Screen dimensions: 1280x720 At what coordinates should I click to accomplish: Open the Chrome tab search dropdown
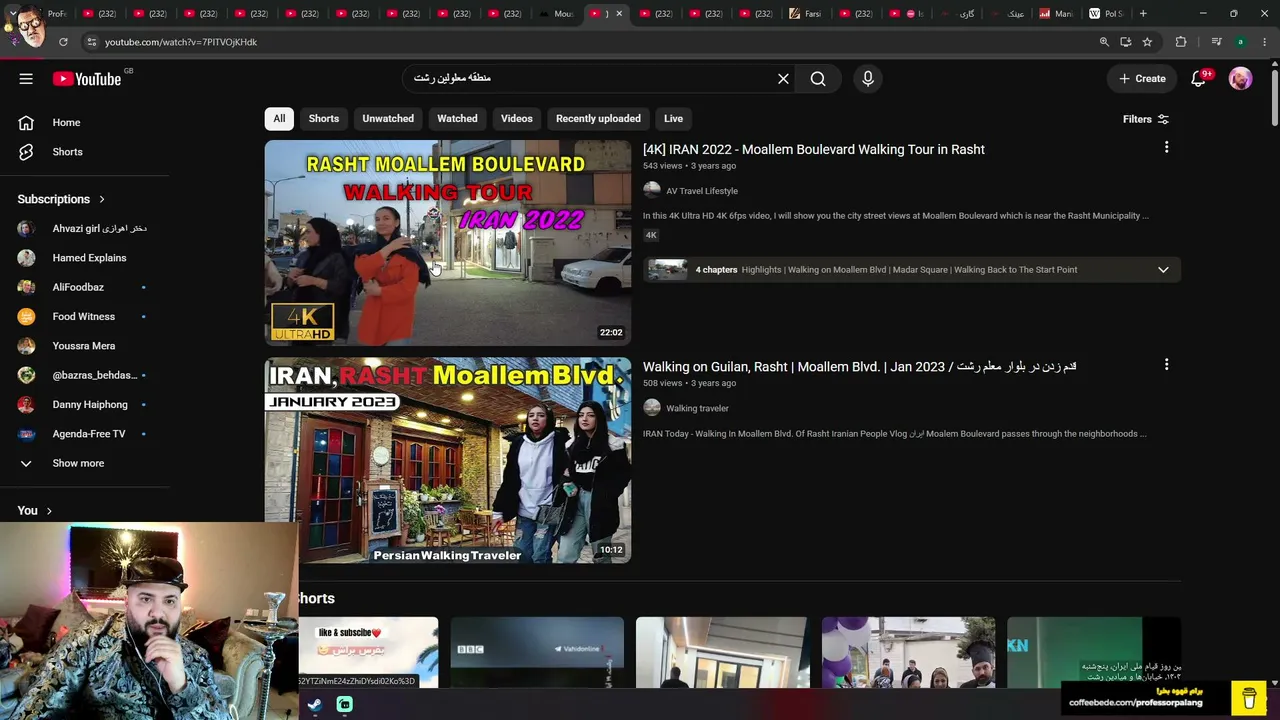(12, 14)
